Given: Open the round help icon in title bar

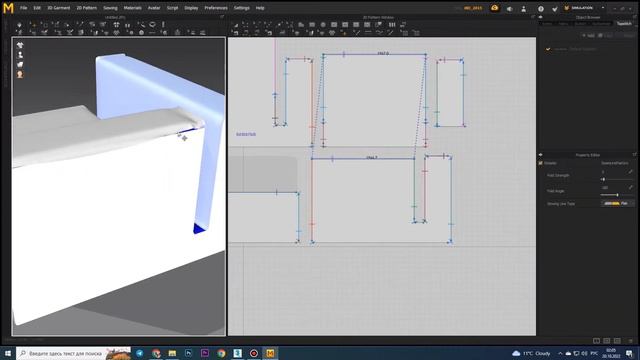Looking at the screenshot, I should click(x=541, y=9).
